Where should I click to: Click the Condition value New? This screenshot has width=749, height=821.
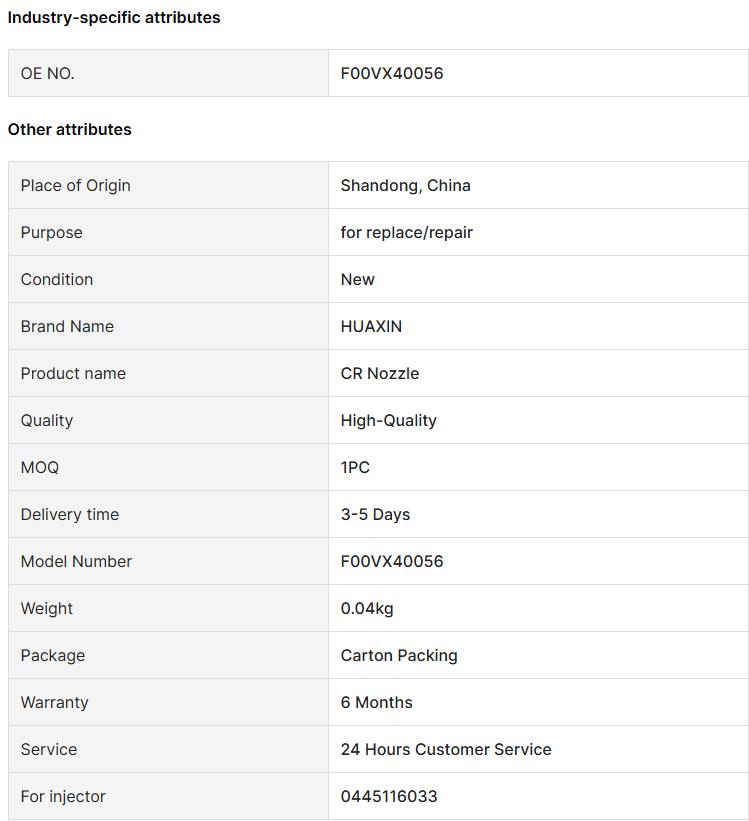(357, 280)
